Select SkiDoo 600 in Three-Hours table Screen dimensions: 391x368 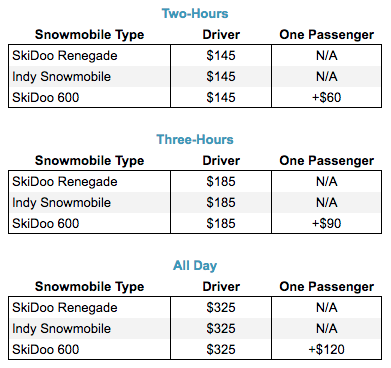point(46,224)
